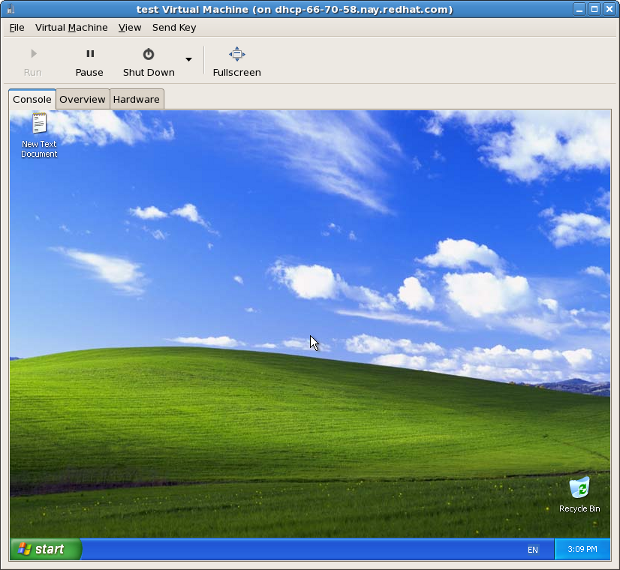
Task: Open the View menu
Action: click(x=130, y=28)
